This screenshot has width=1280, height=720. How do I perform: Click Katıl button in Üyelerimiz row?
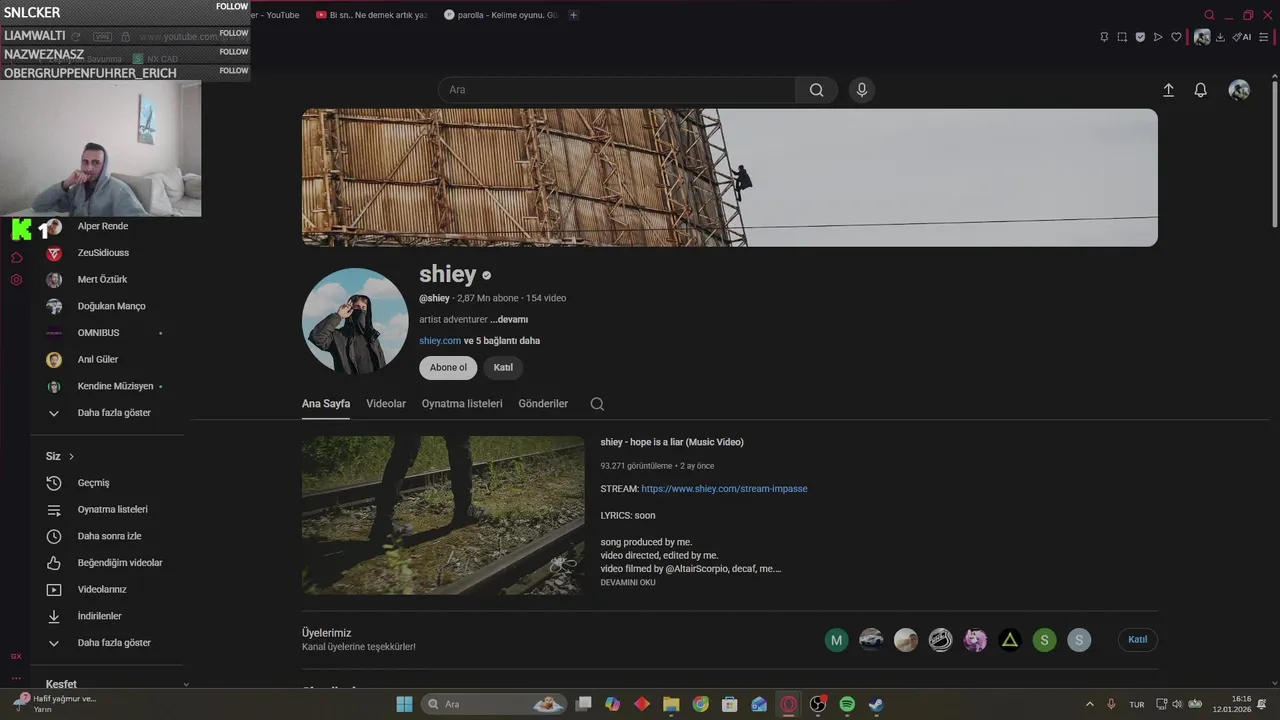tap(1138, 640)
